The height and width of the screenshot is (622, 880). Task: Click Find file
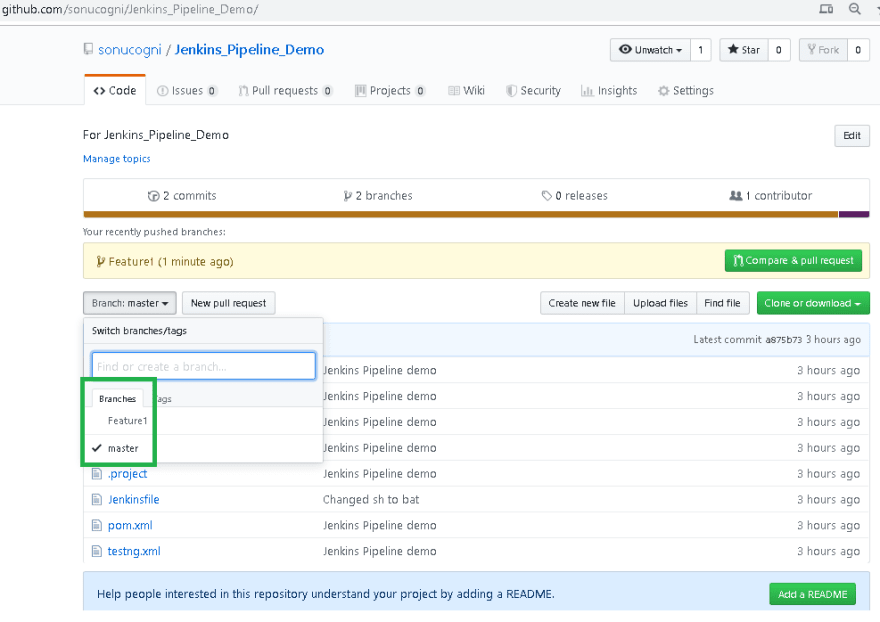coord(722,303)
